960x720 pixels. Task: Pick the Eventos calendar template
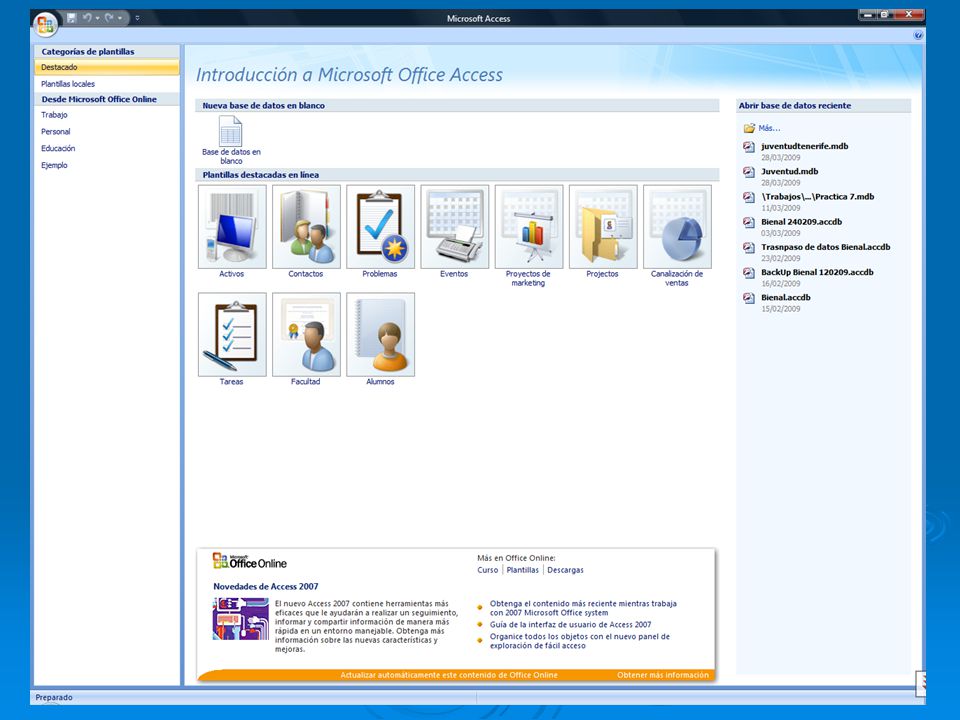454,227
